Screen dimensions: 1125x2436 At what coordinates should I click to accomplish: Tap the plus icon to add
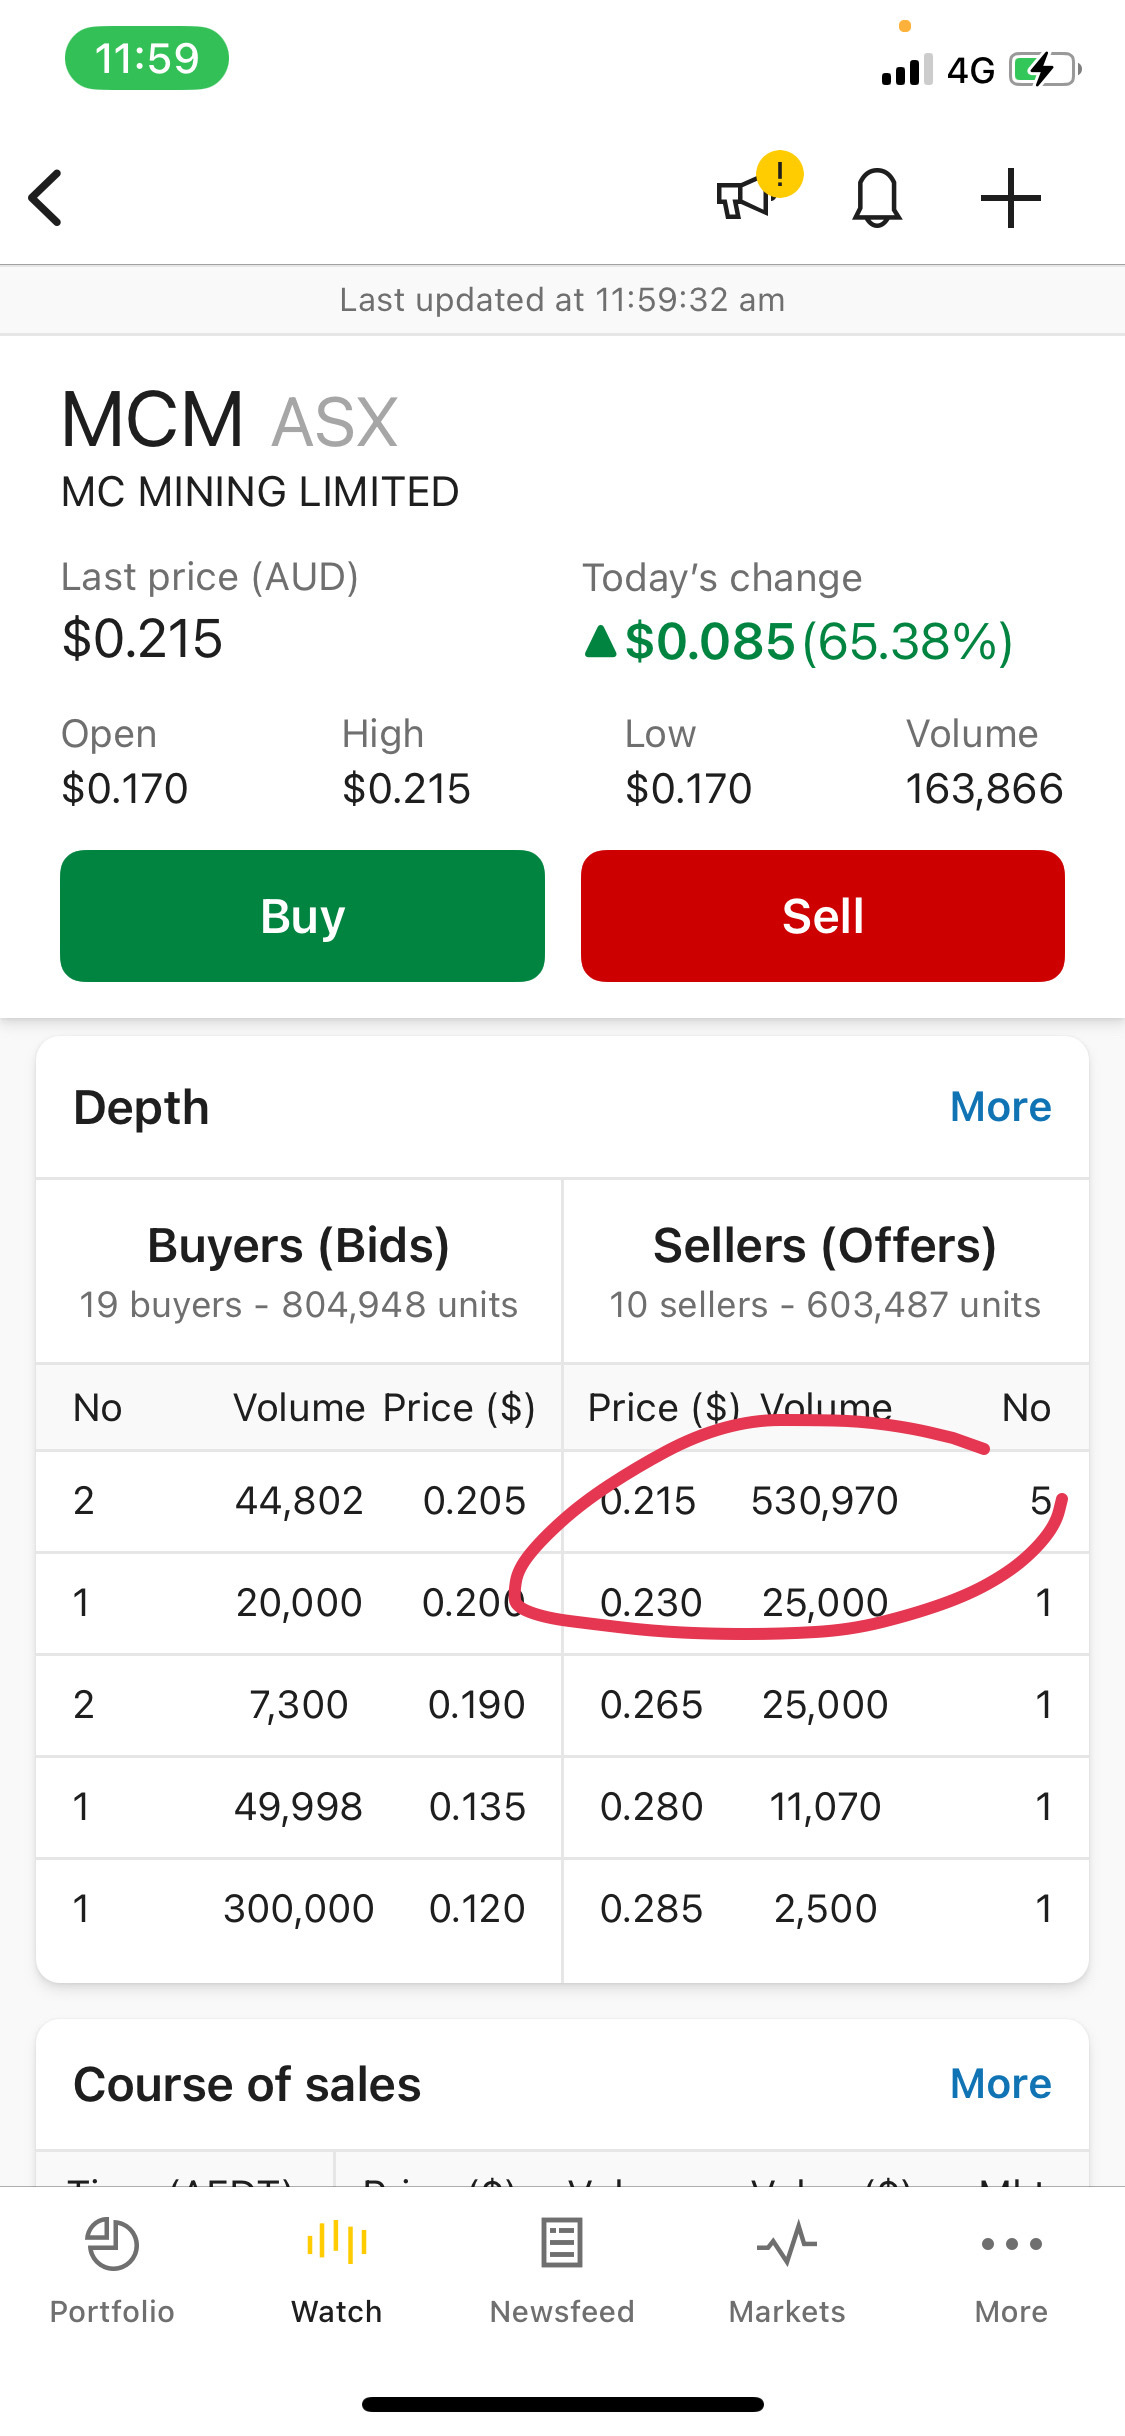1010,198
